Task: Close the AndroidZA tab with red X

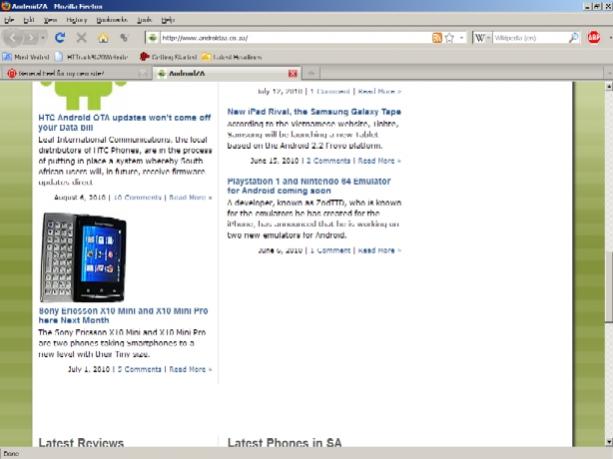Action: point(292,74)
